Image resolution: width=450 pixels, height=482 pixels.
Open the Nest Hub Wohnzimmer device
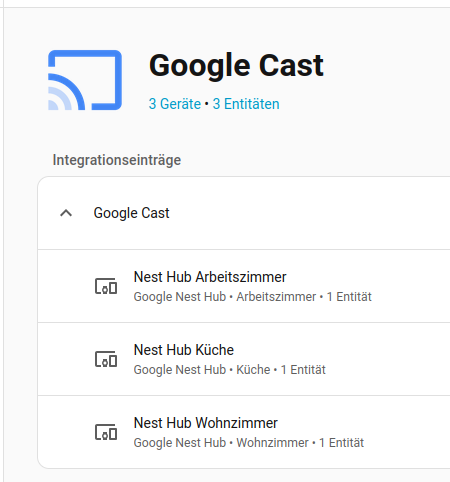206,423
